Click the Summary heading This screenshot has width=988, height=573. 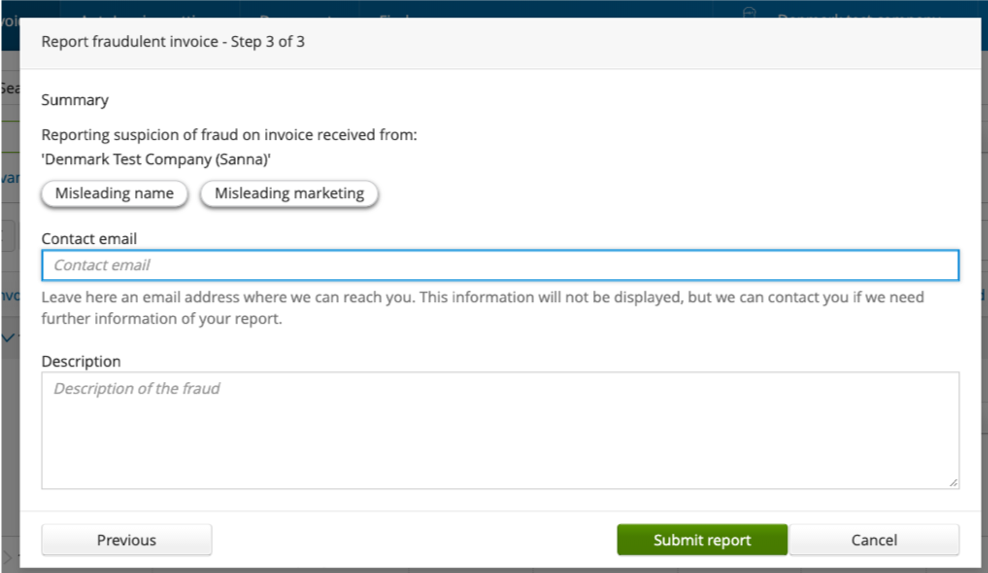pyautogui.click(x=75, y=100)
